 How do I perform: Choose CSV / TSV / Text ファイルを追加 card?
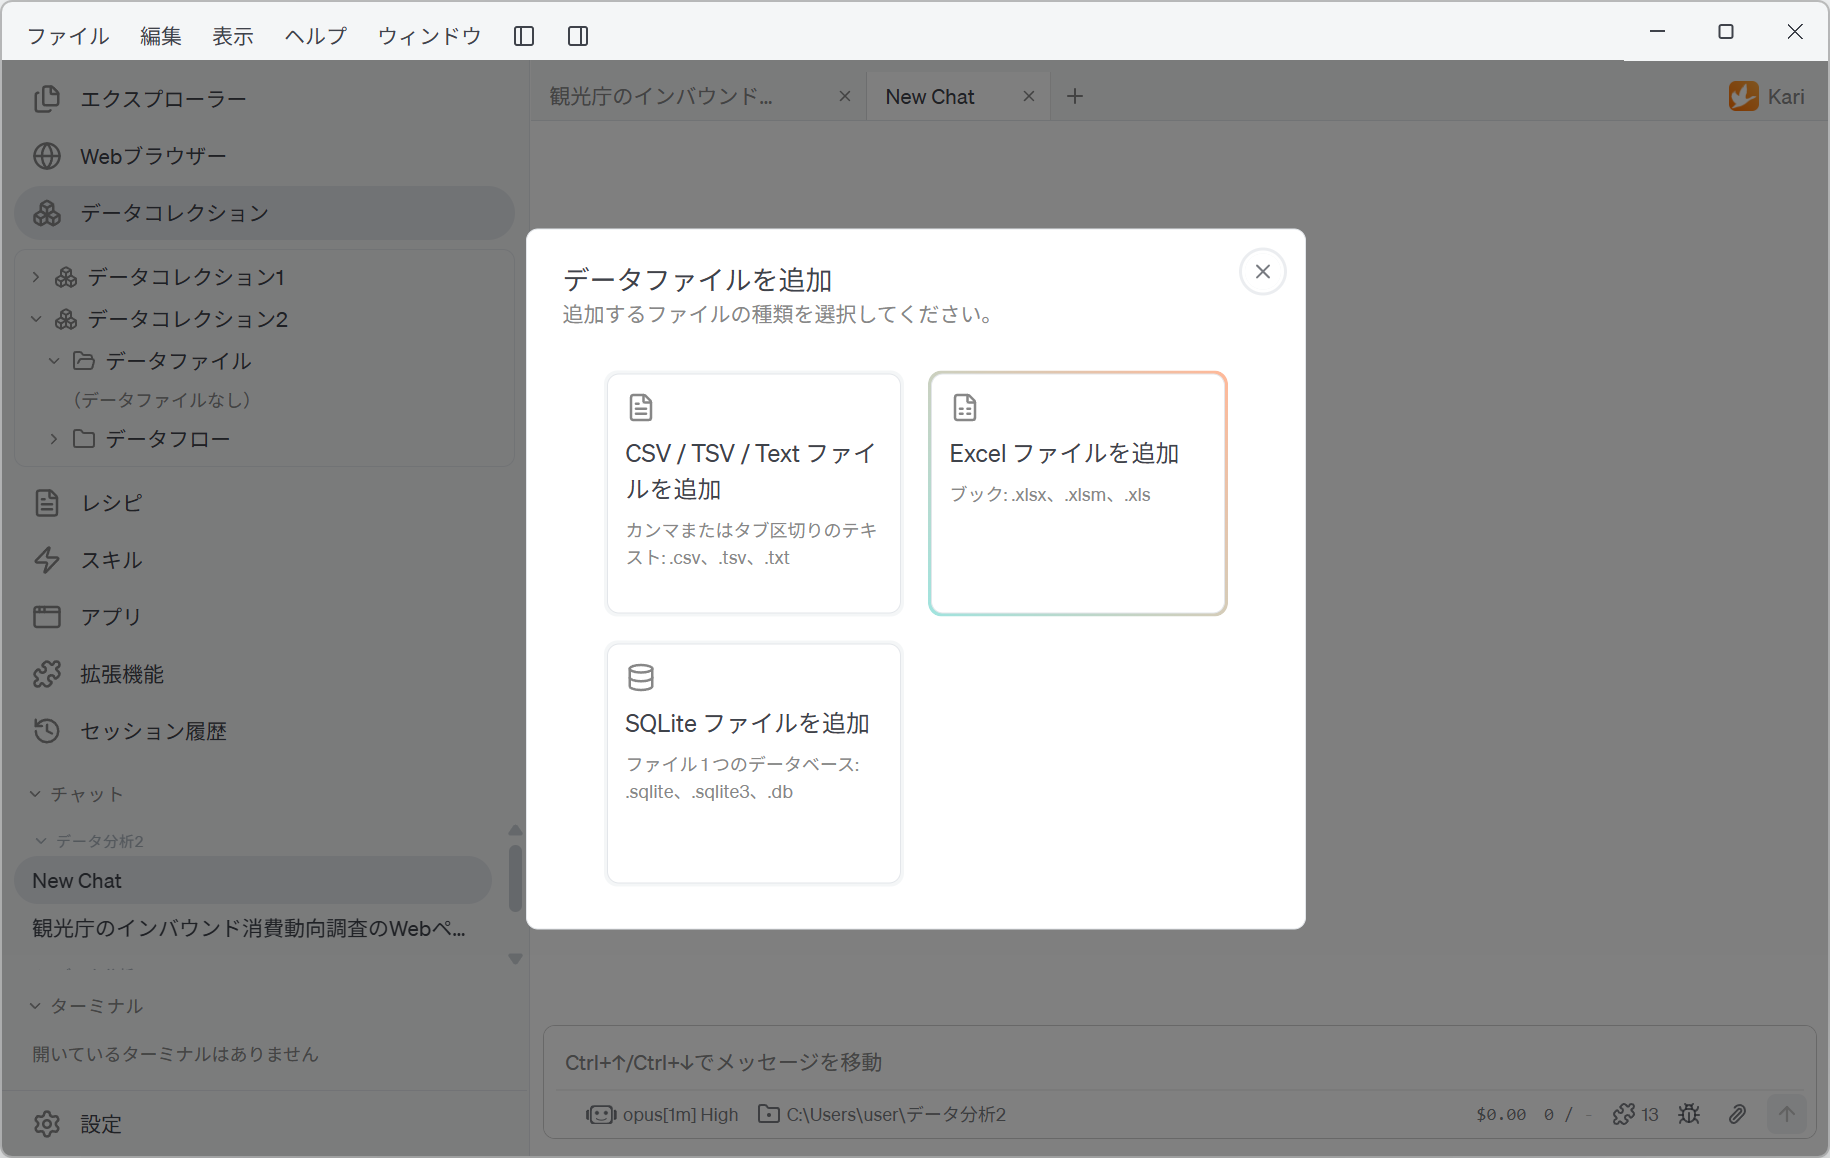point(754,493)
